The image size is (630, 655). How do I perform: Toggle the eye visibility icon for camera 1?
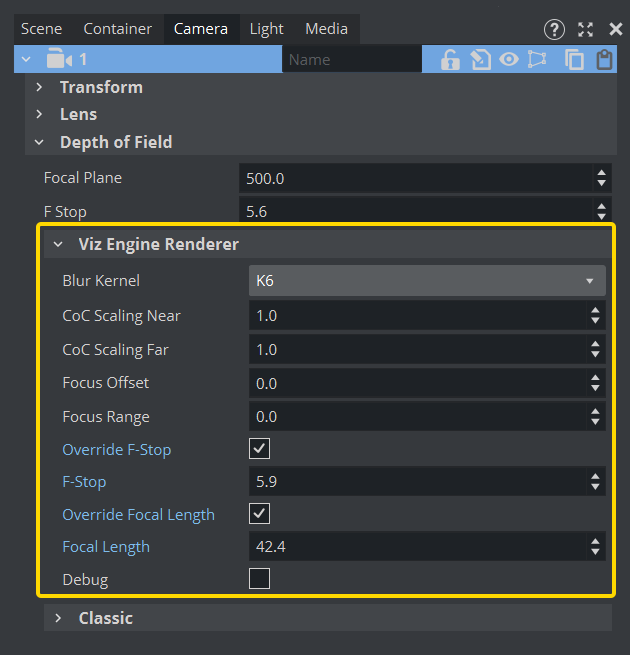[x=510, y=60]
